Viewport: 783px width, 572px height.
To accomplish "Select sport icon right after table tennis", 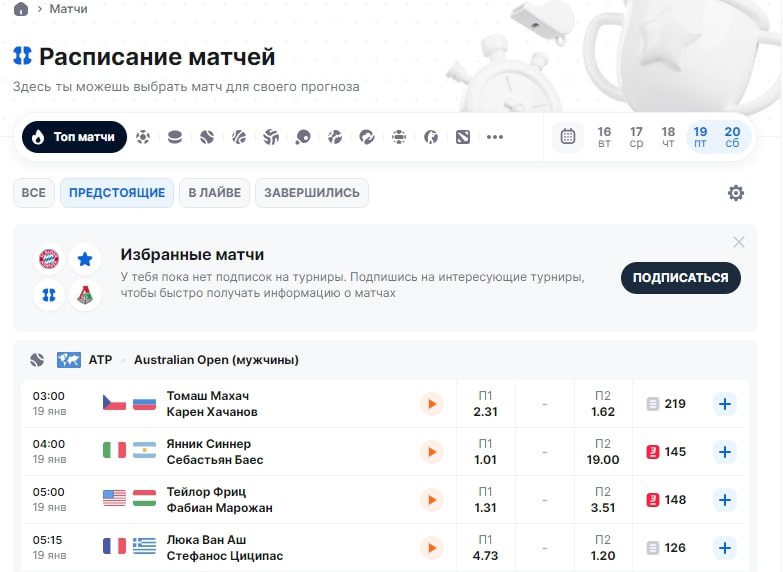I will [335, 137].
